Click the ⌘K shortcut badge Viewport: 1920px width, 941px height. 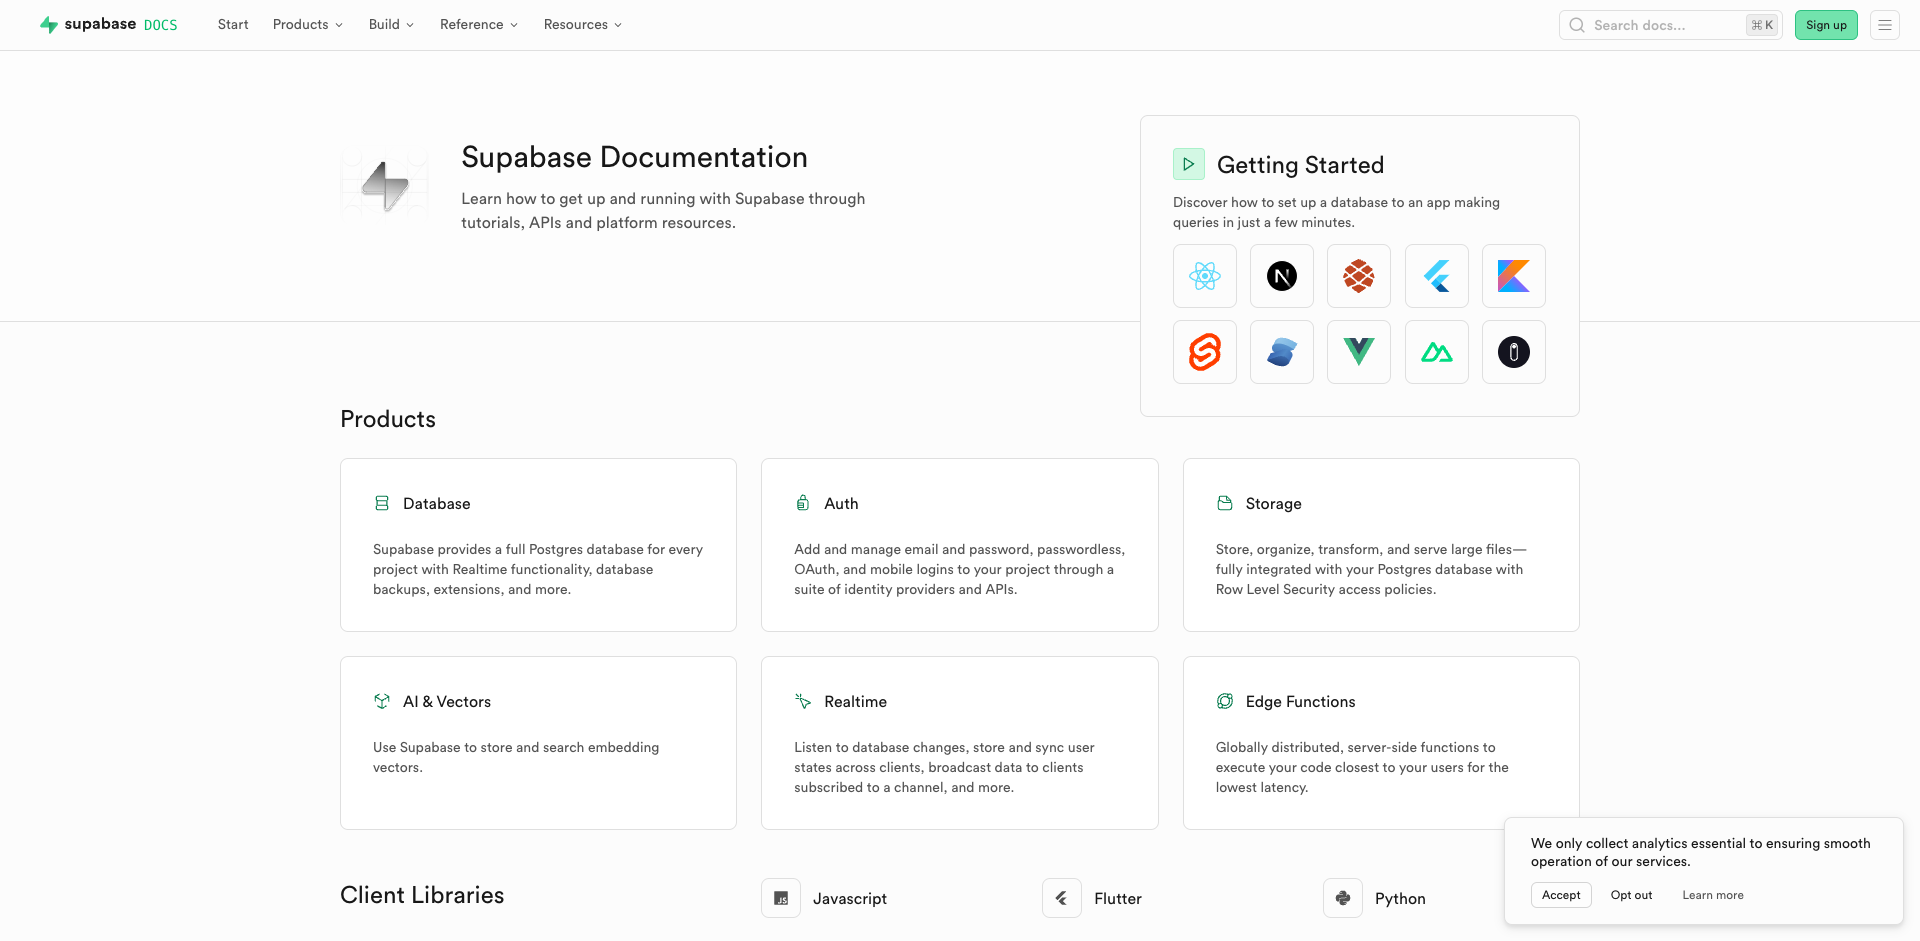(1762, 25)
